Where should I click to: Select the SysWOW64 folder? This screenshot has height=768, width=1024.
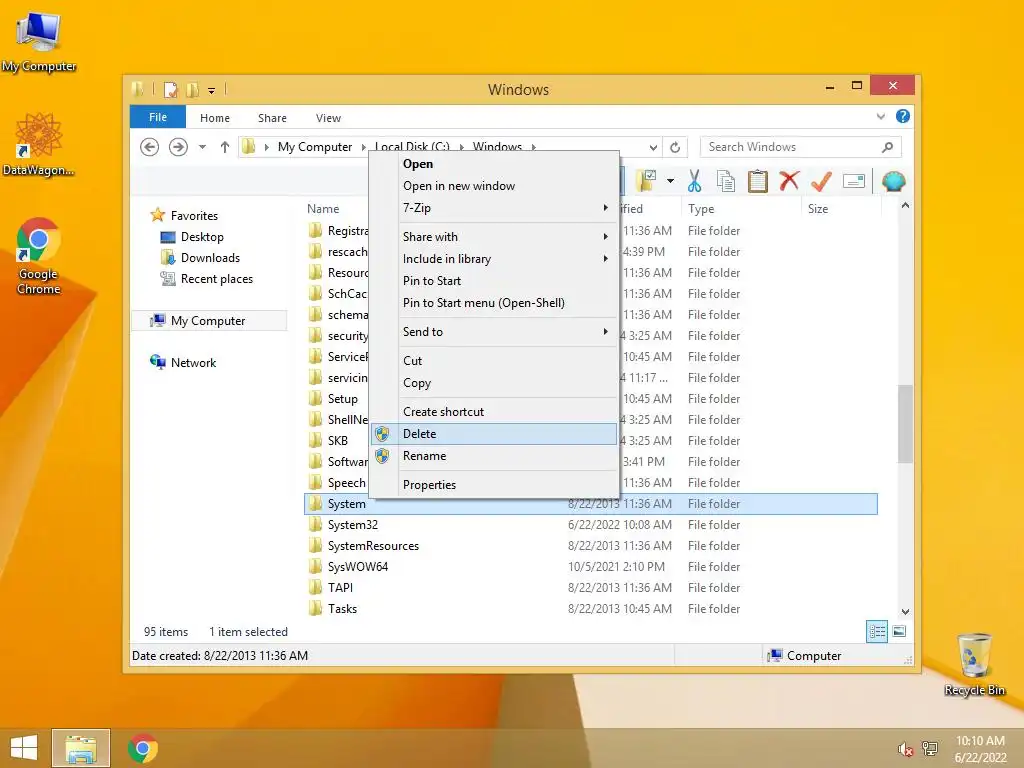[x=590, y=567]
